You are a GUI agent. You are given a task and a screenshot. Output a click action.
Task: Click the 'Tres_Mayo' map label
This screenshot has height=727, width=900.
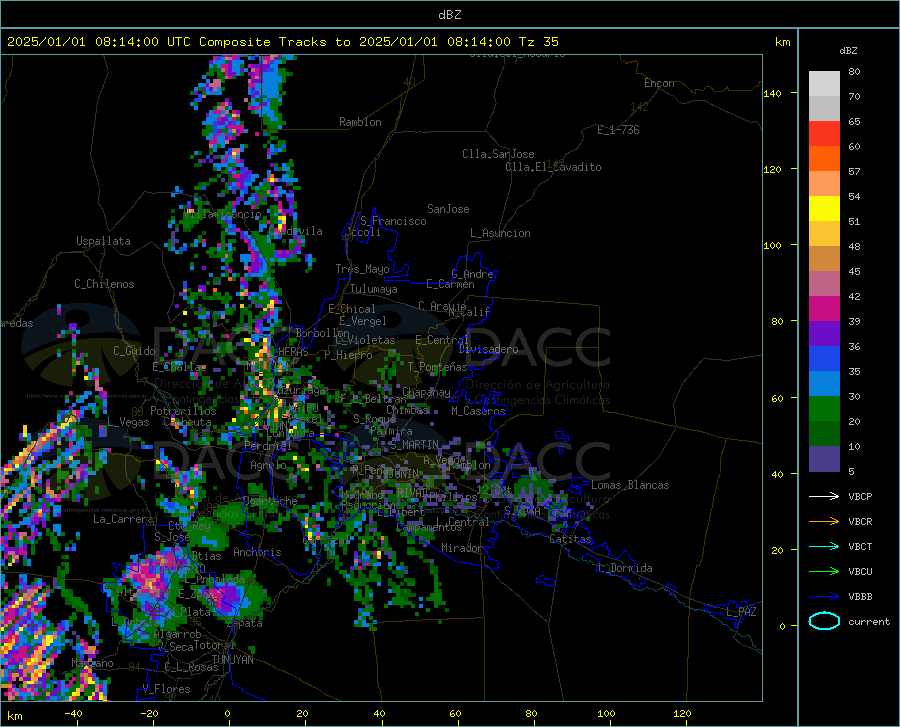(362, 269)
